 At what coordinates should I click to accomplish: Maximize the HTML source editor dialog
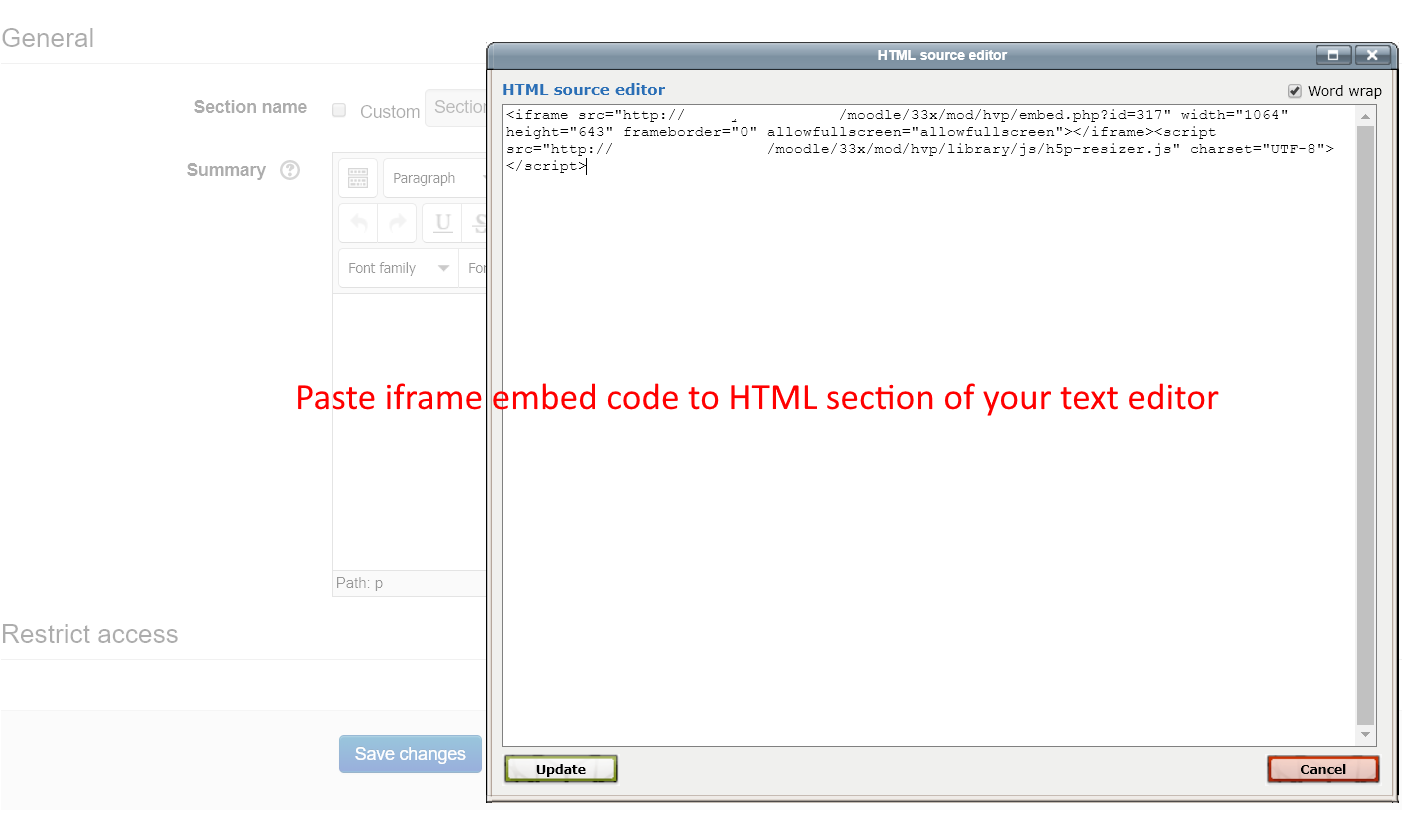[x=1333, y=55]
